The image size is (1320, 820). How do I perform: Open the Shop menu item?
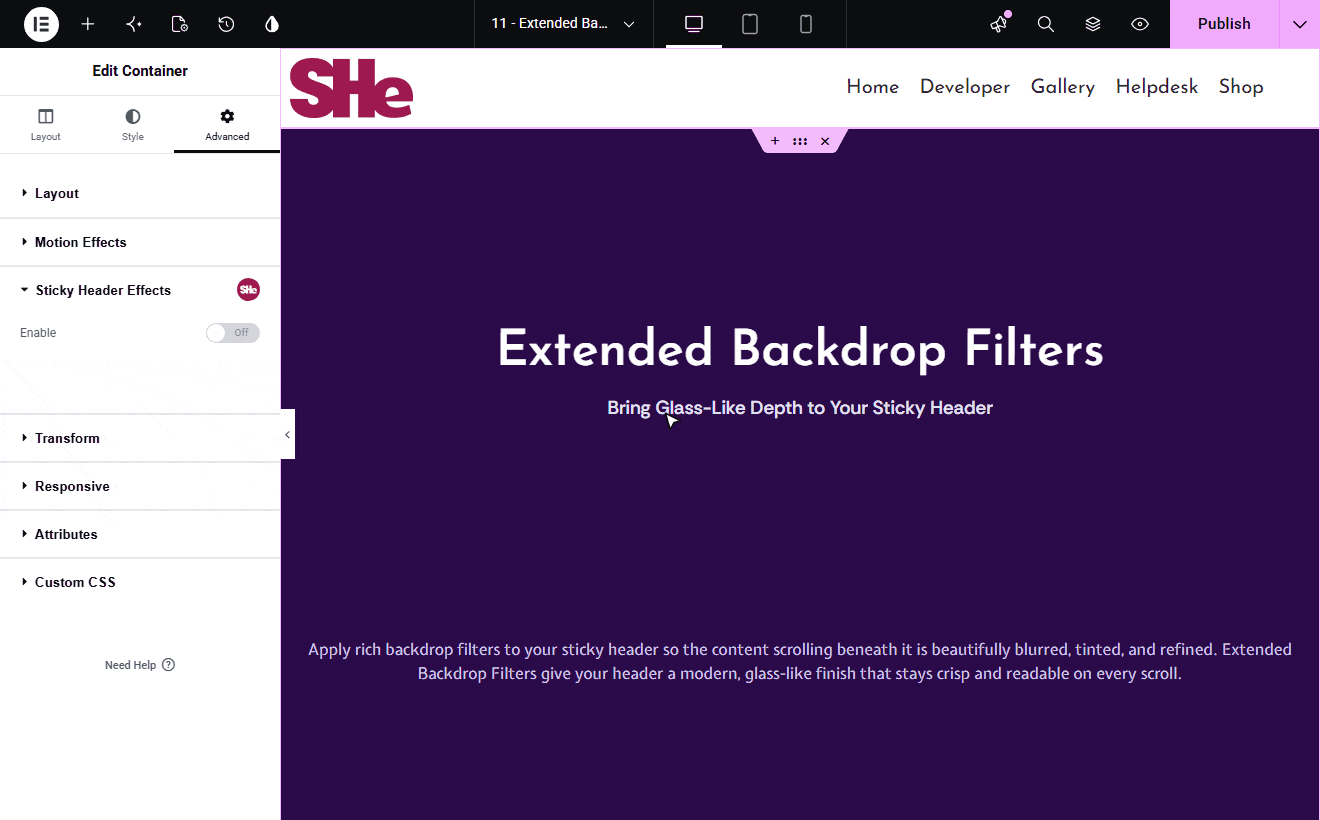pyautogui.click(x=1241, y=87)
